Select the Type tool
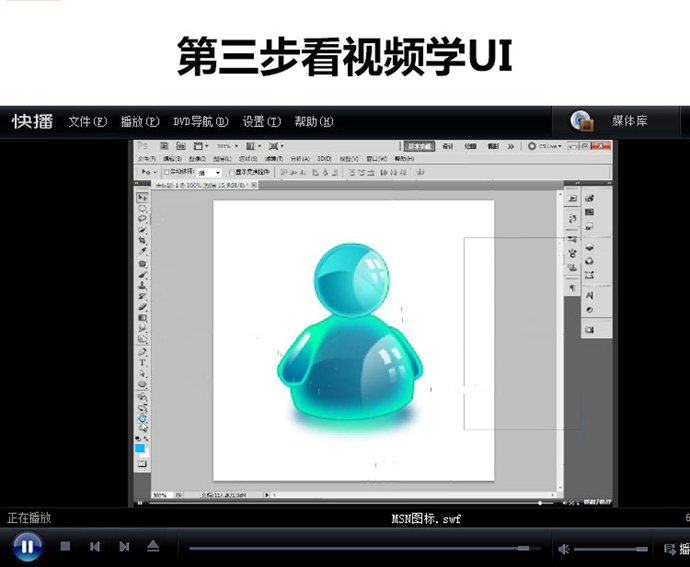 (142, 363)
